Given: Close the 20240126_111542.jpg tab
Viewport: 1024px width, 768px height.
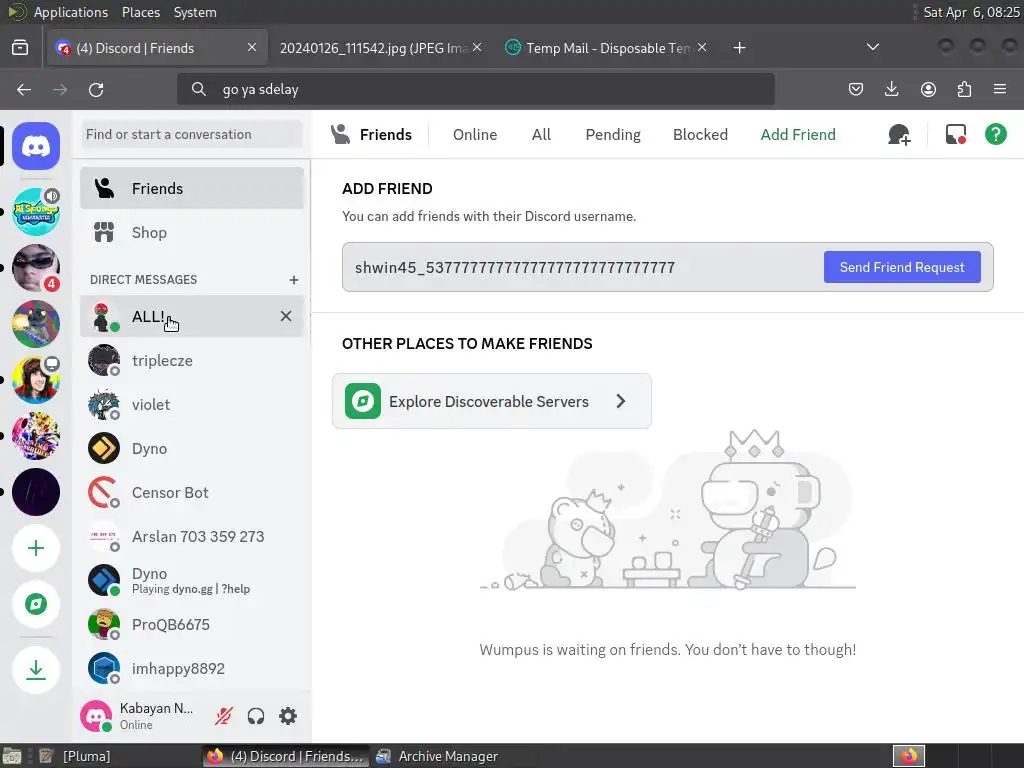Looking at the screenshot, I should pyautogui.click(x=477, y=48).
